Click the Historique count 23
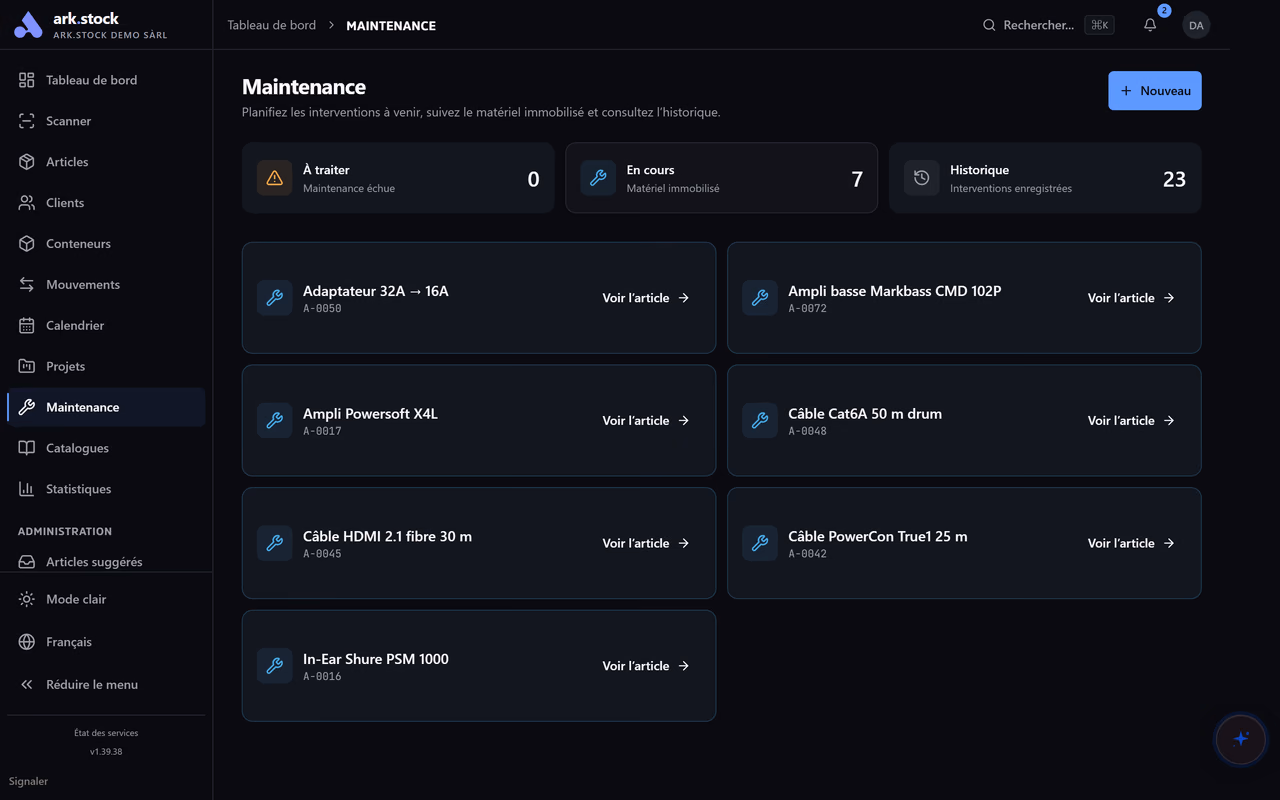The image size is (1280, 800). pos(1174,179)
